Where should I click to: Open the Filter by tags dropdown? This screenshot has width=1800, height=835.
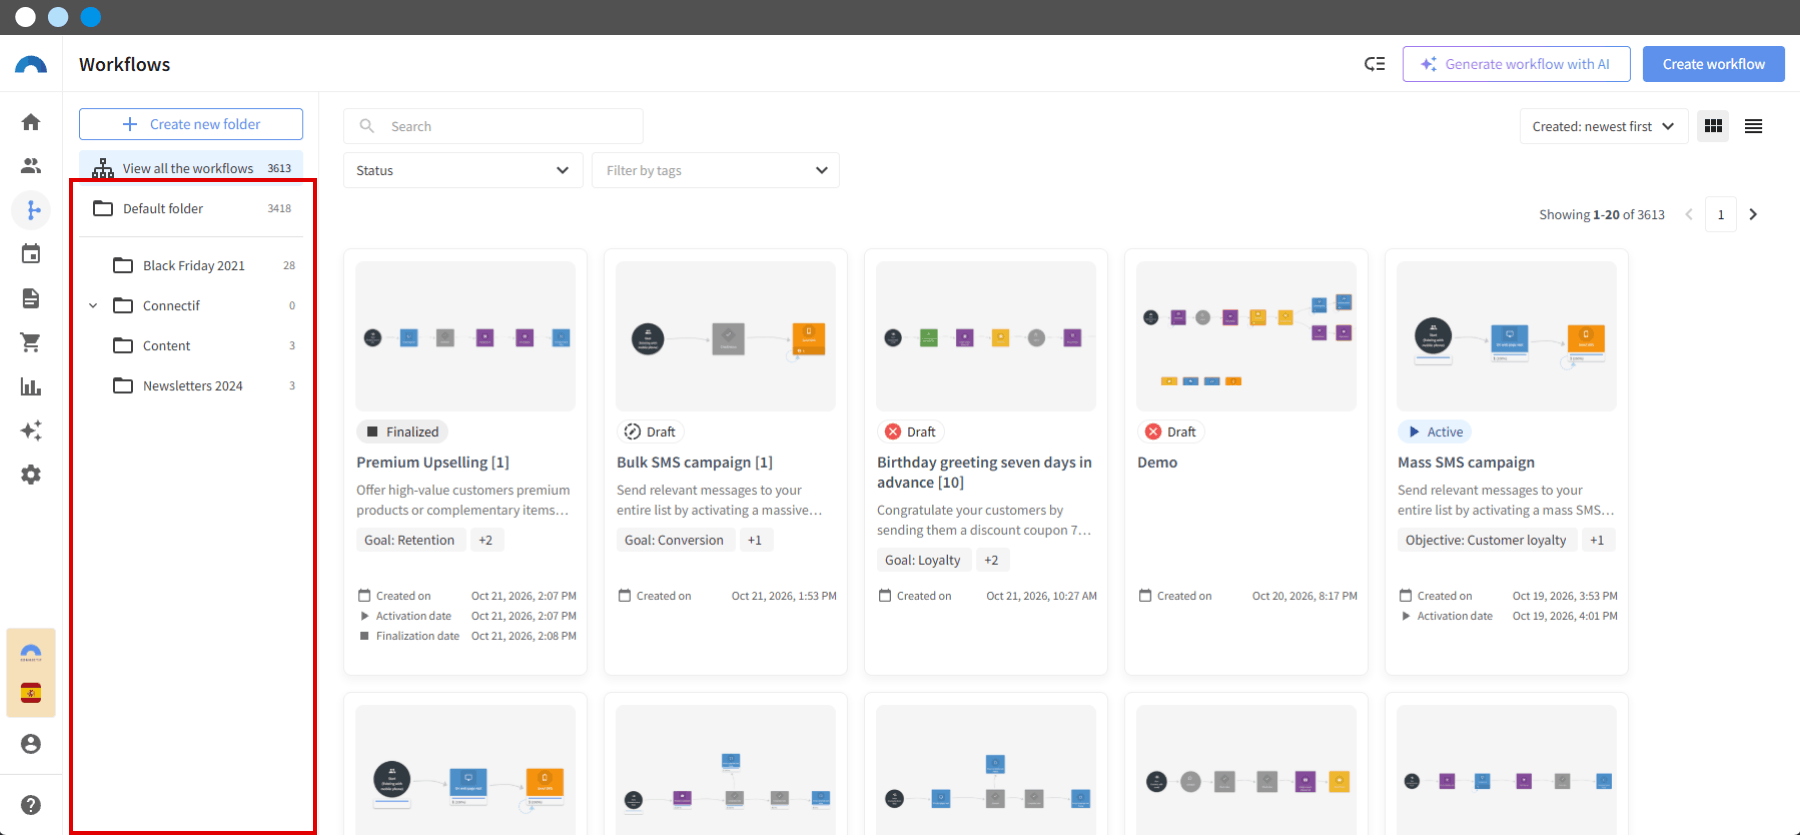(716, 170)
